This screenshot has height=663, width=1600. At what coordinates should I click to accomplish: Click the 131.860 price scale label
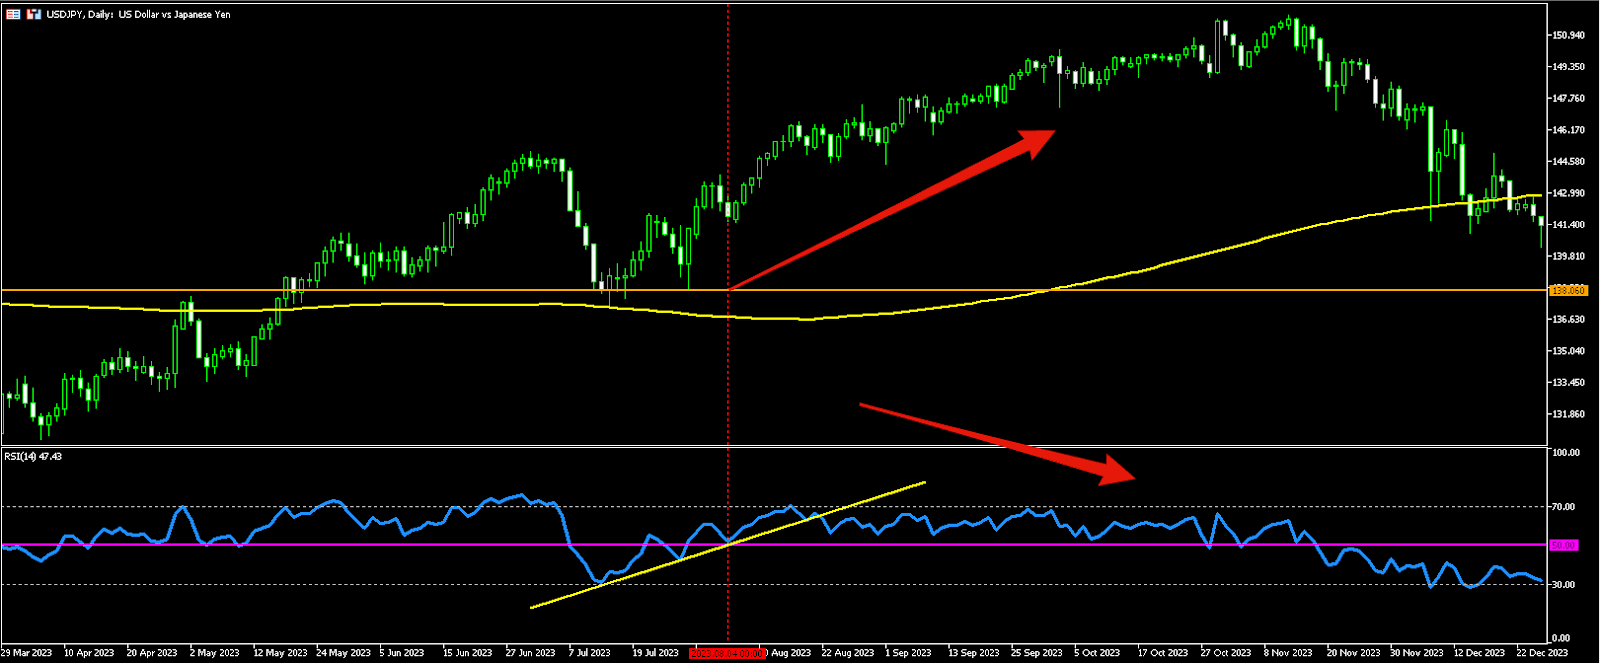(x=1568, y=414)
